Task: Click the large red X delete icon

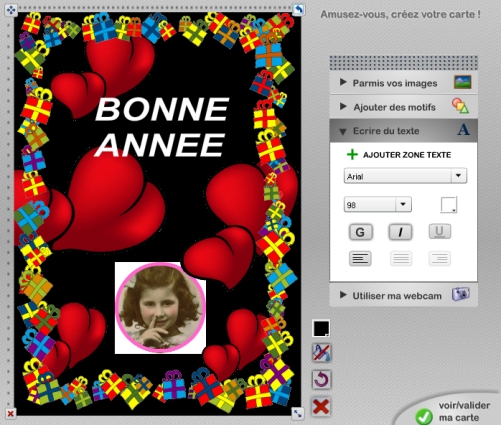Action: pos(321,407)
